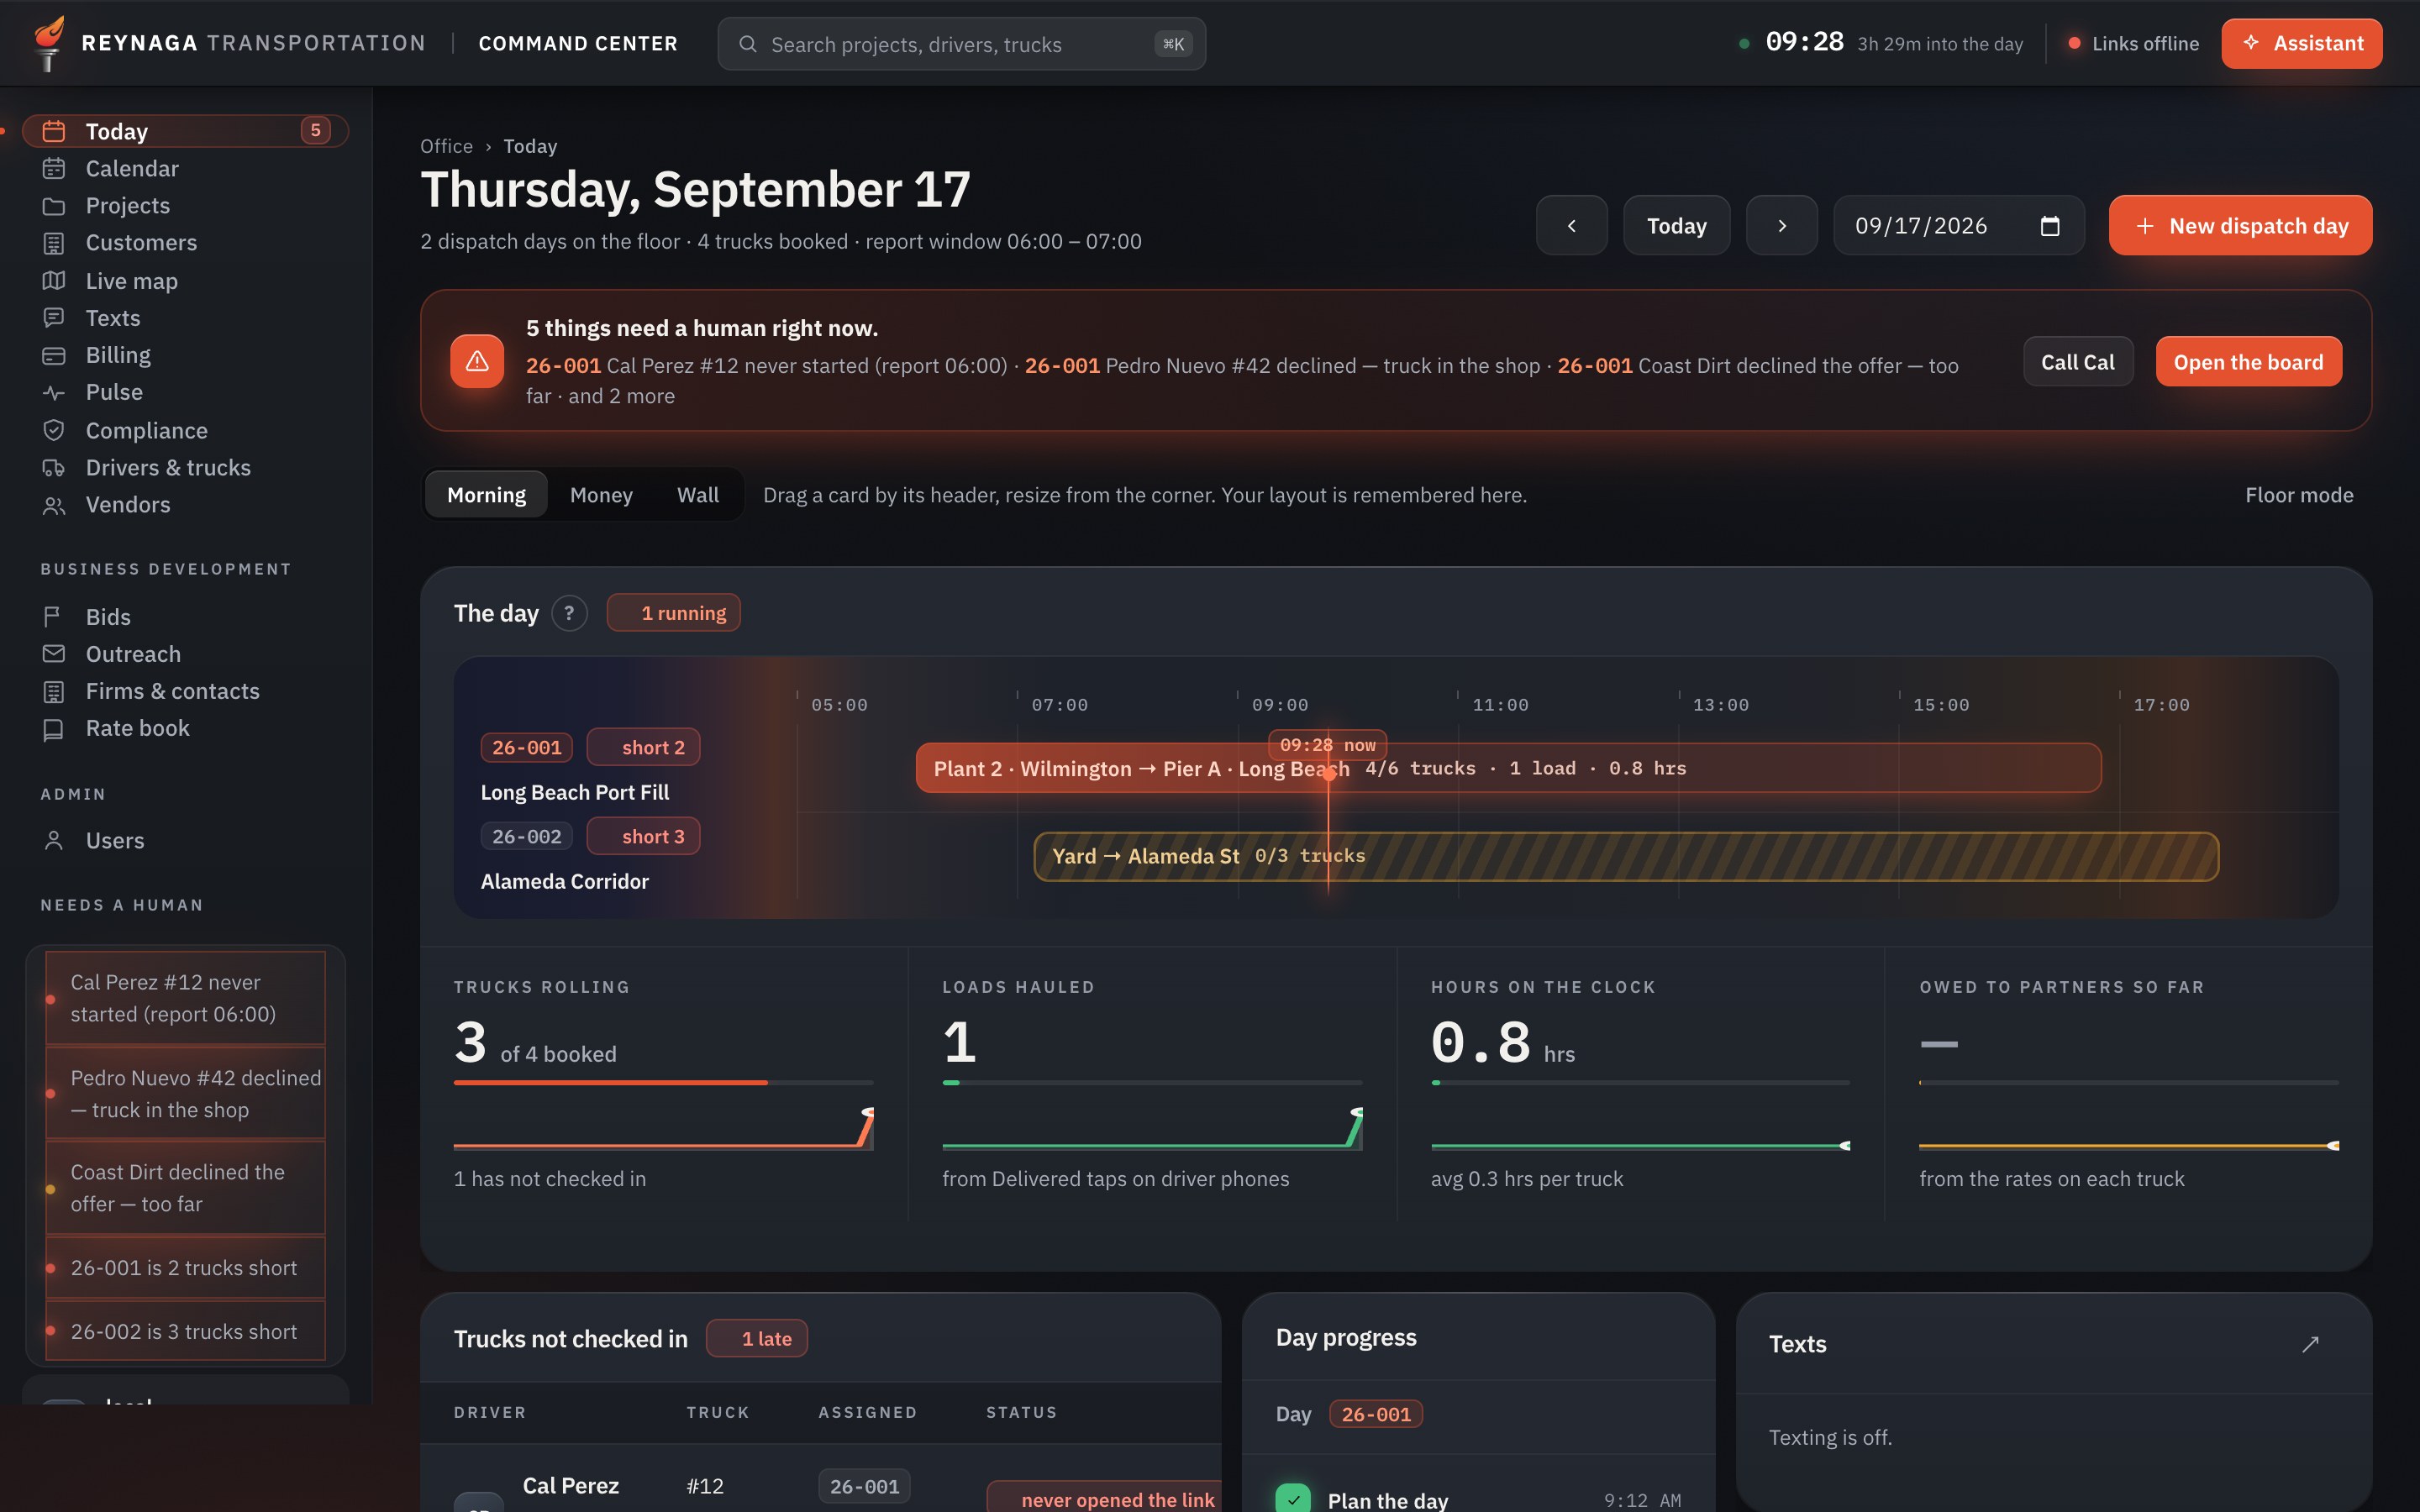Open the Calendar sidebar item

click(185, 168)
